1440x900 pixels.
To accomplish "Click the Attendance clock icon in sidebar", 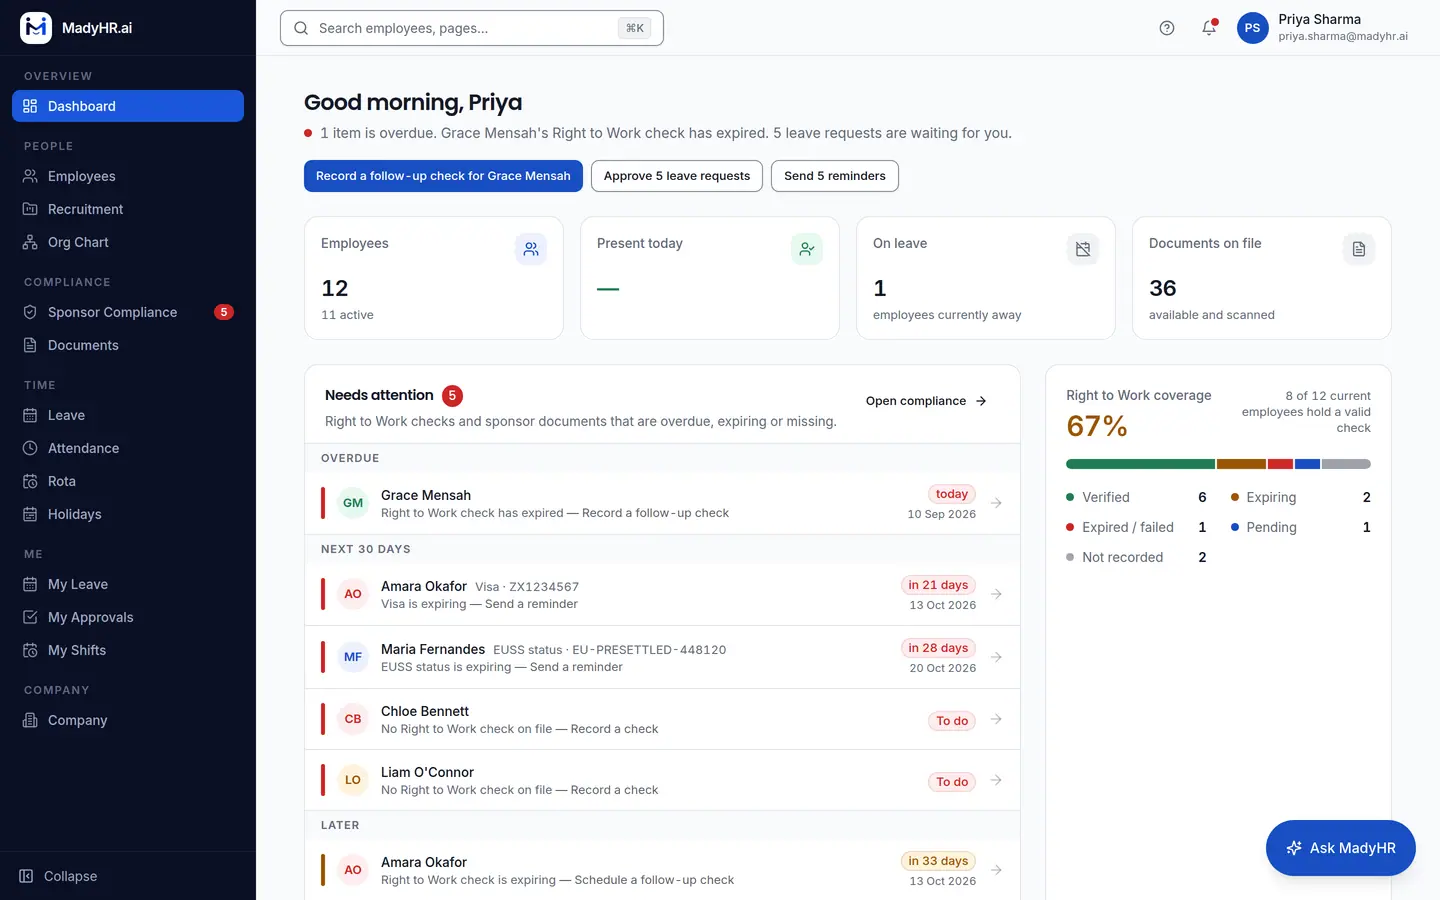I will [x=30, y=448].
